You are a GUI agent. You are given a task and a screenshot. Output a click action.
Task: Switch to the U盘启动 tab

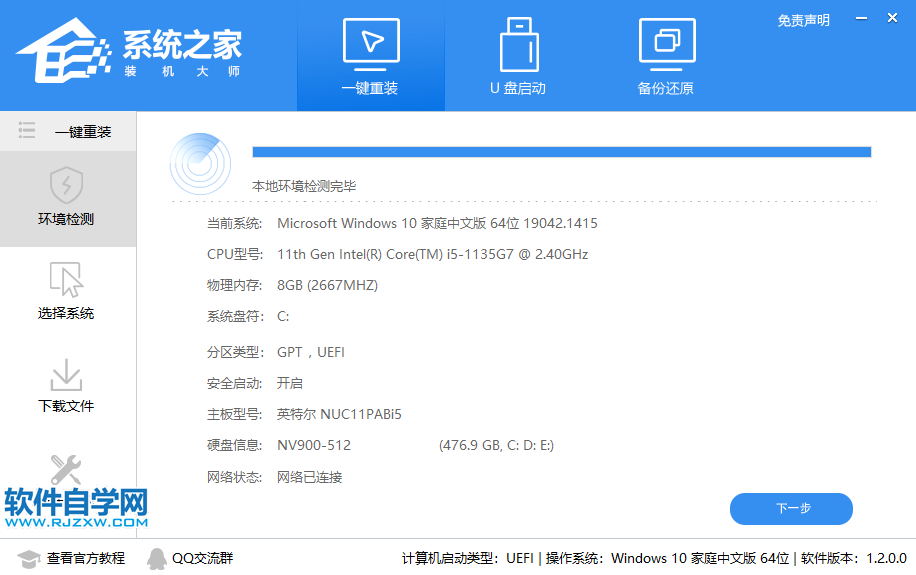pos(518,56)
